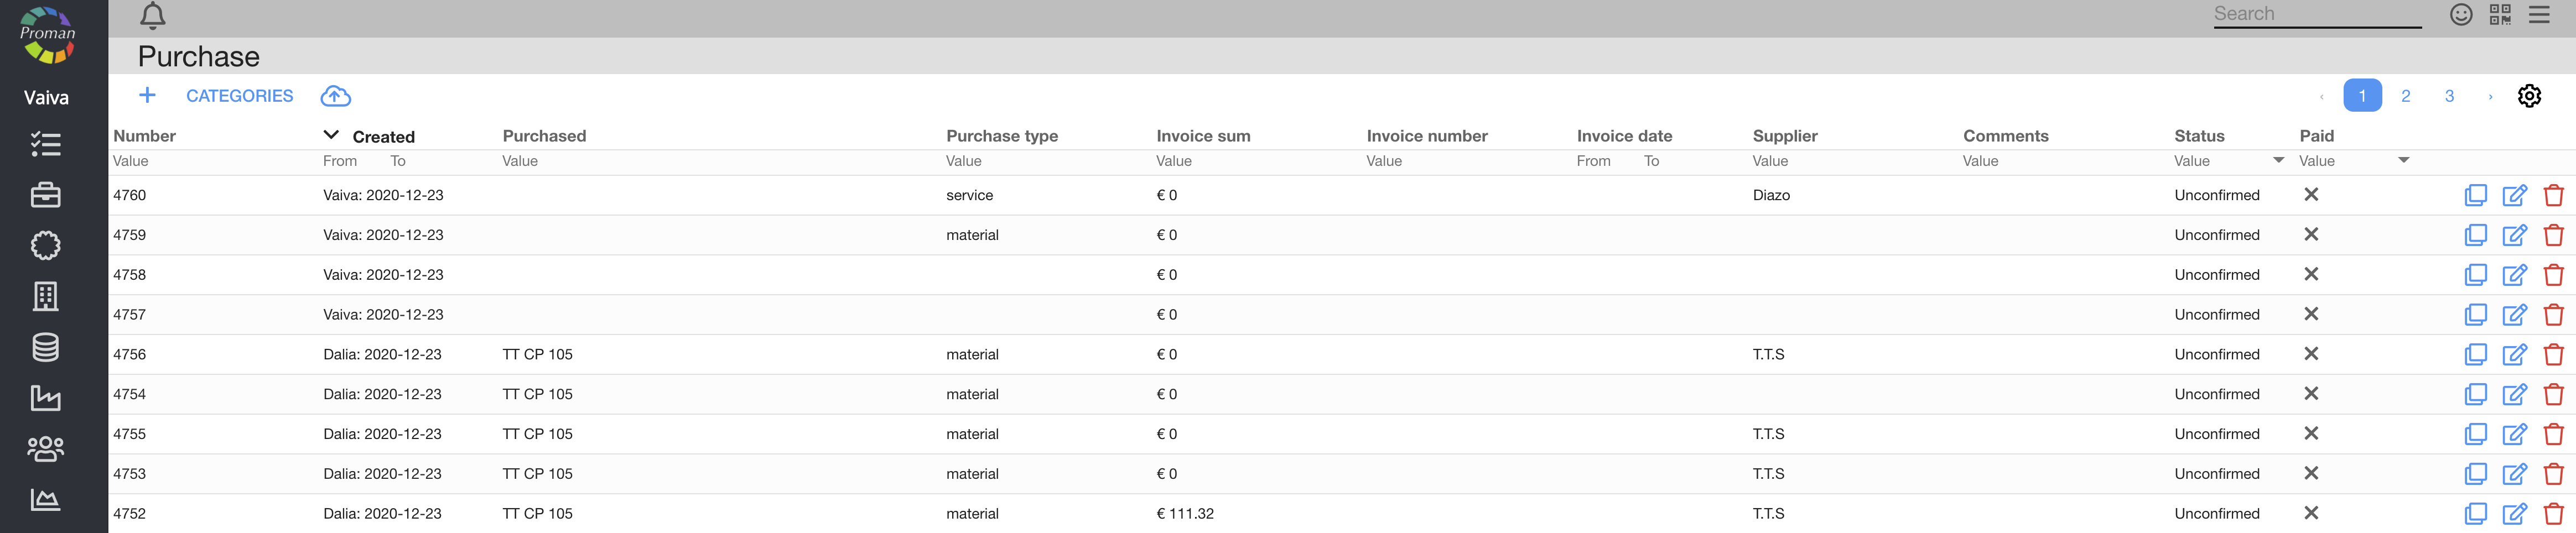Edit purchase 4760 with pencil icon
2576x533 pixels.
tap(2514, 195)
